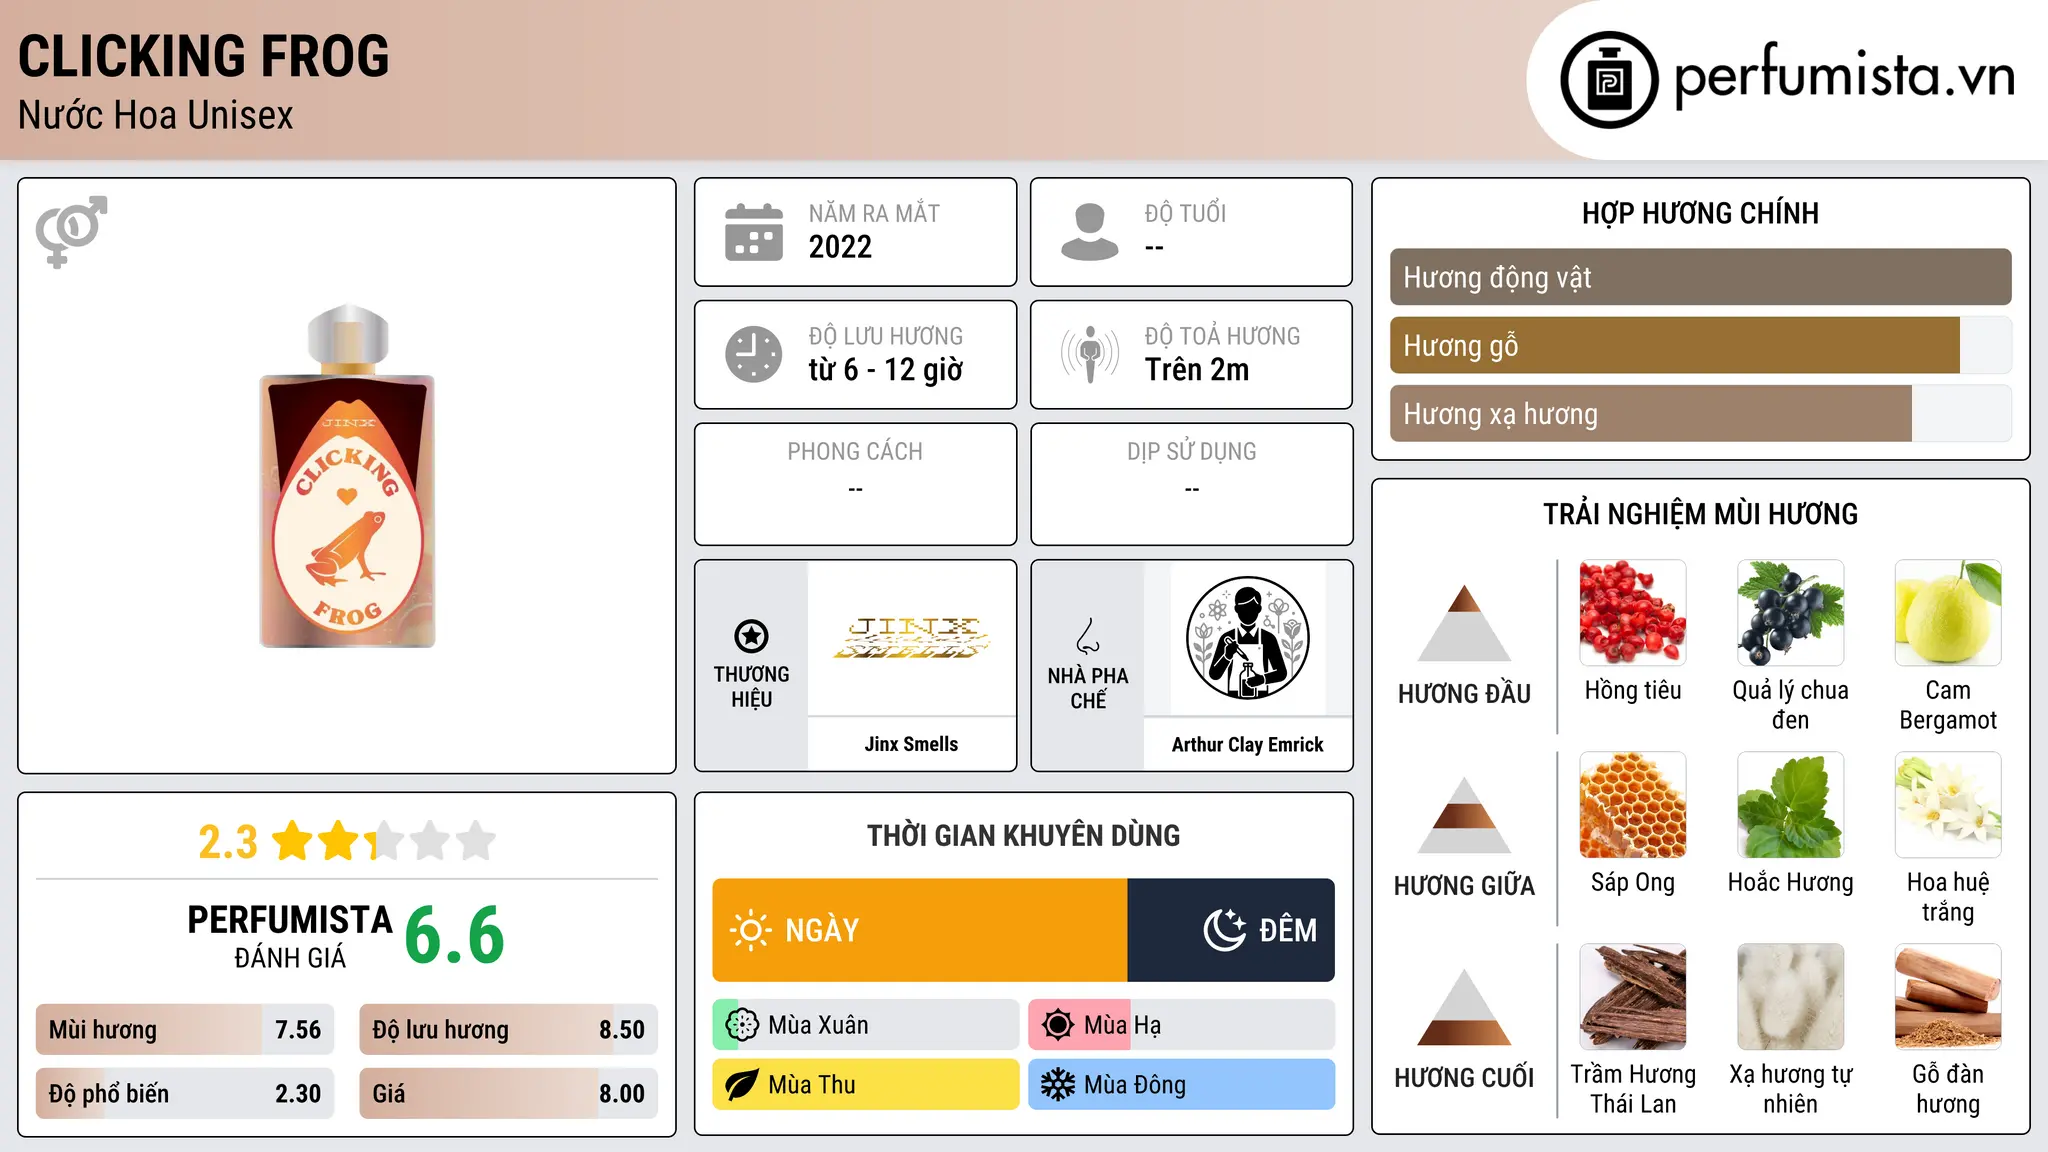Click the star badge icon above THƯƠNG HIỆU
This screenshot has height=1152, width=2048.
tap(751, 635)
